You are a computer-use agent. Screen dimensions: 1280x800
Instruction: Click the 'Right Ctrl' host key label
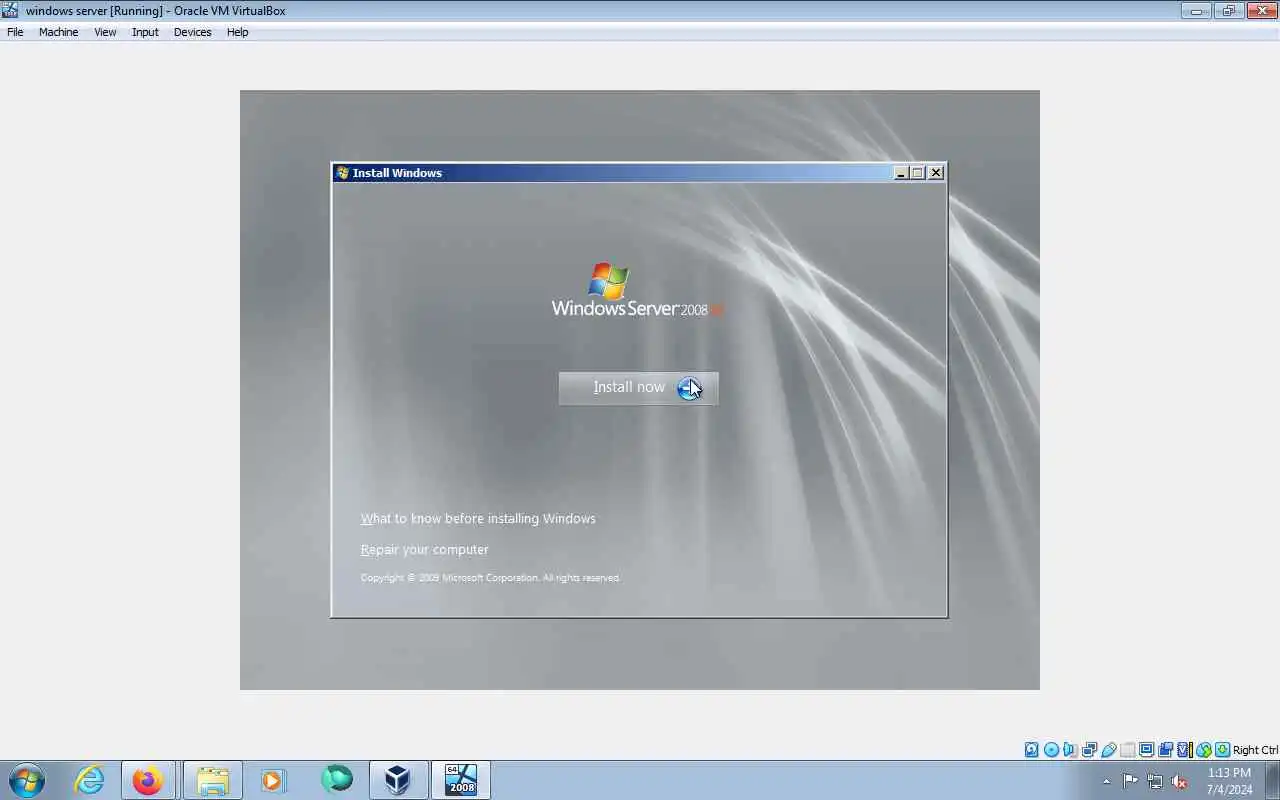[x=1255, y=750]
